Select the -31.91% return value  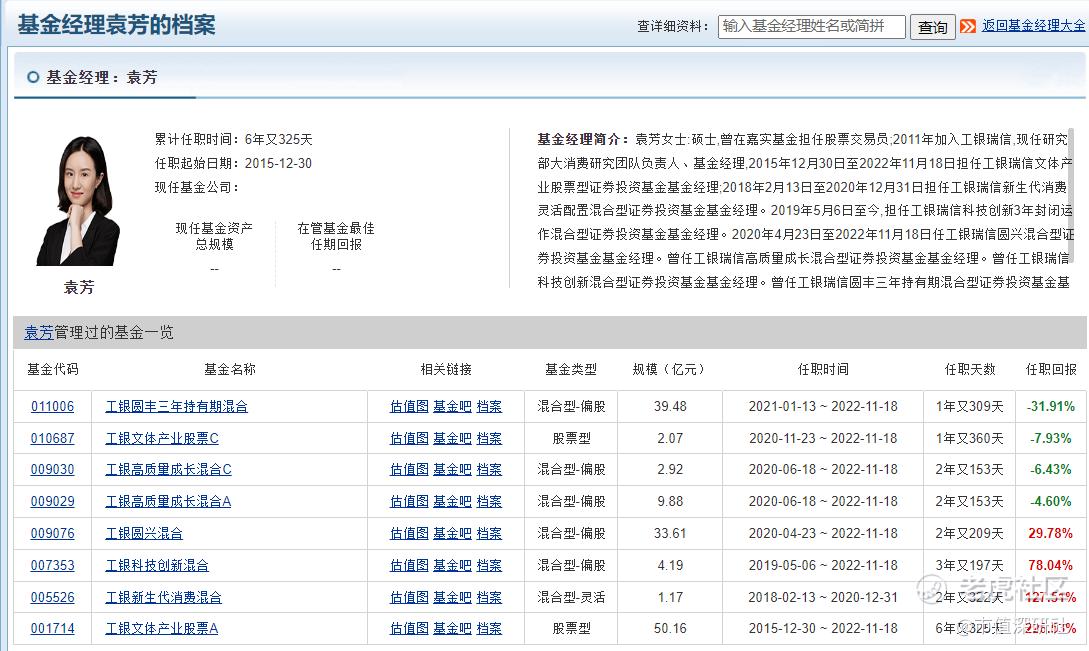1051,406
